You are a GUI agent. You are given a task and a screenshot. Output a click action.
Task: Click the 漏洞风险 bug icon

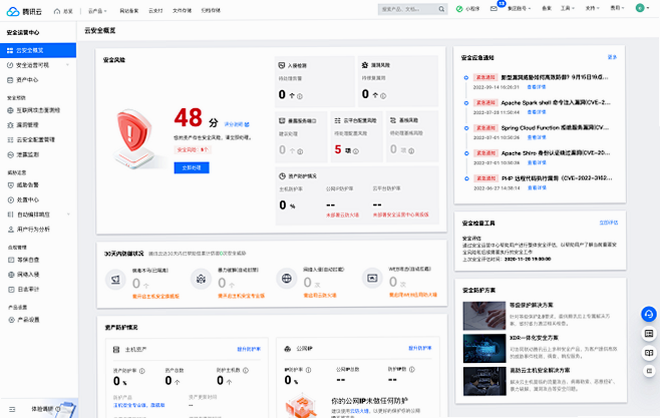(x=365, y=65)
